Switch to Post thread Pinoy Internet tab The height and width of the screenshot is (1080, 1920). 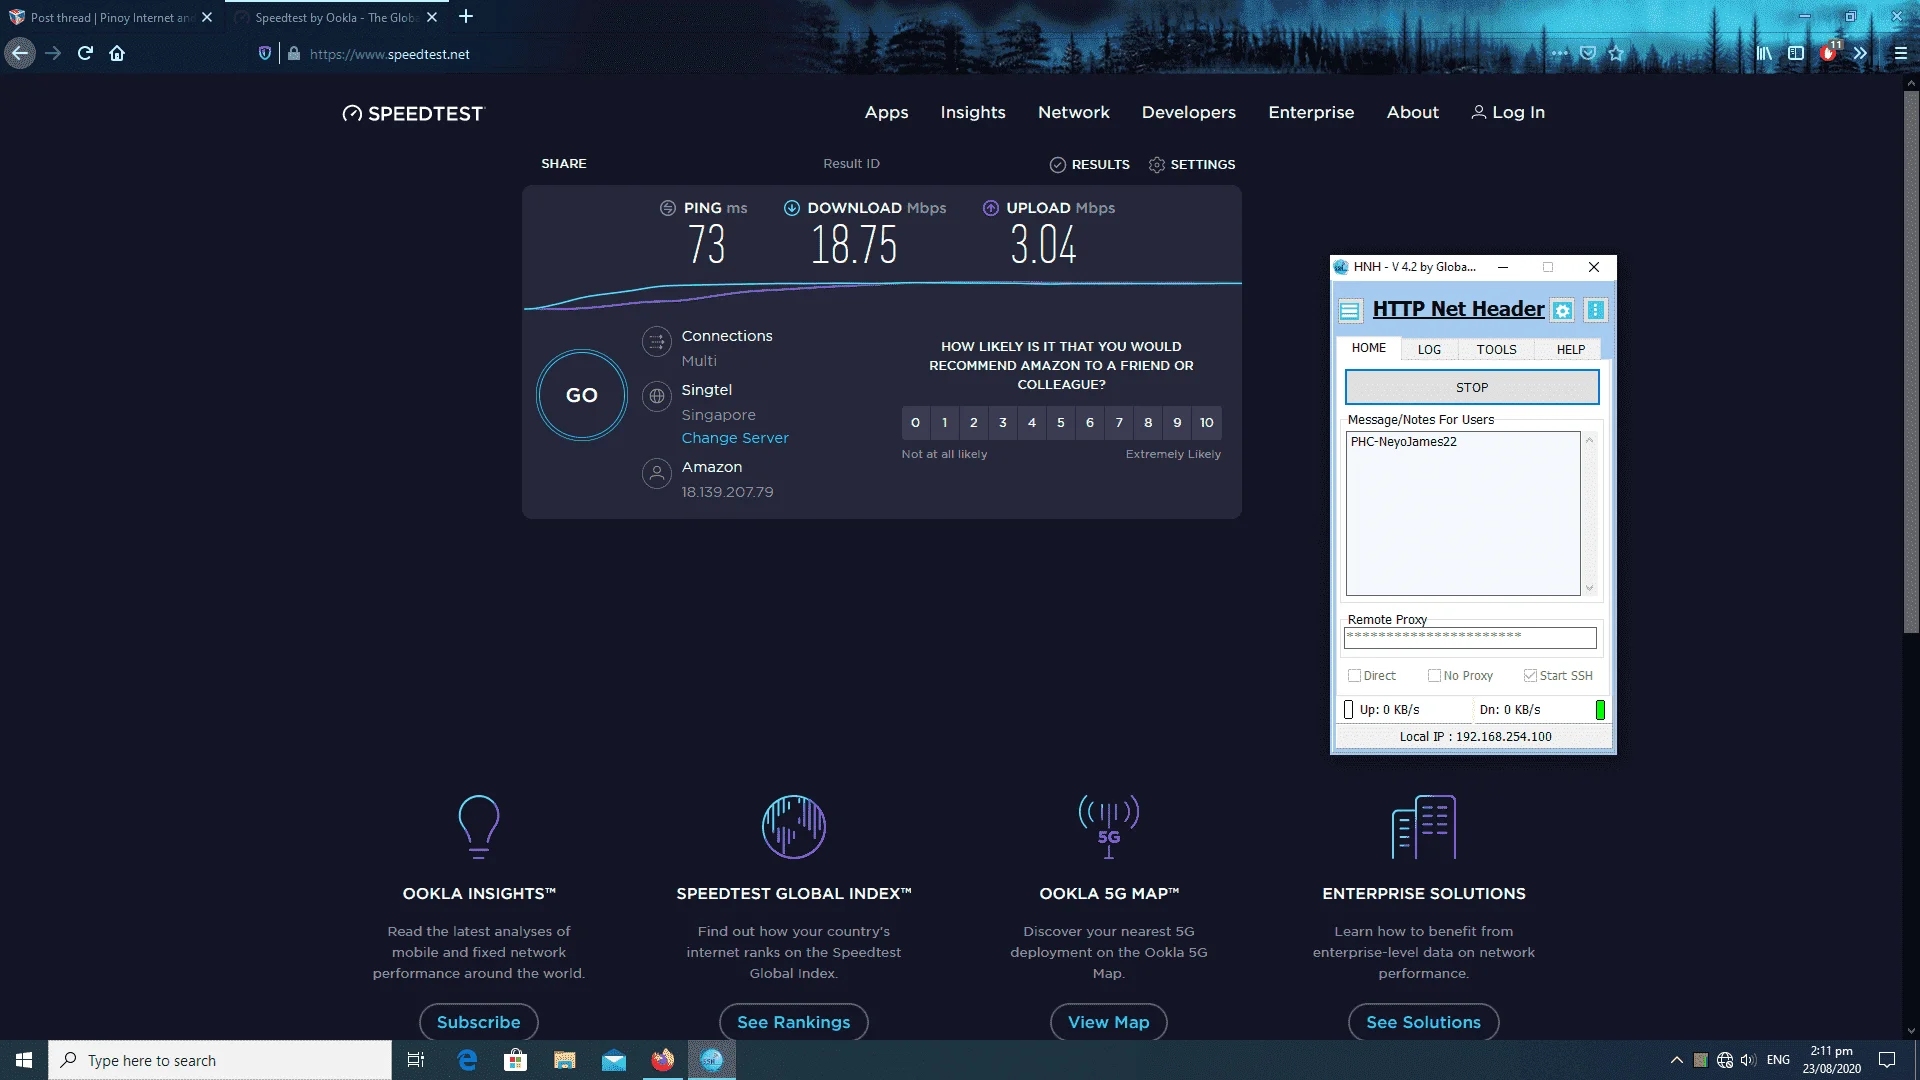click(110, 17)
